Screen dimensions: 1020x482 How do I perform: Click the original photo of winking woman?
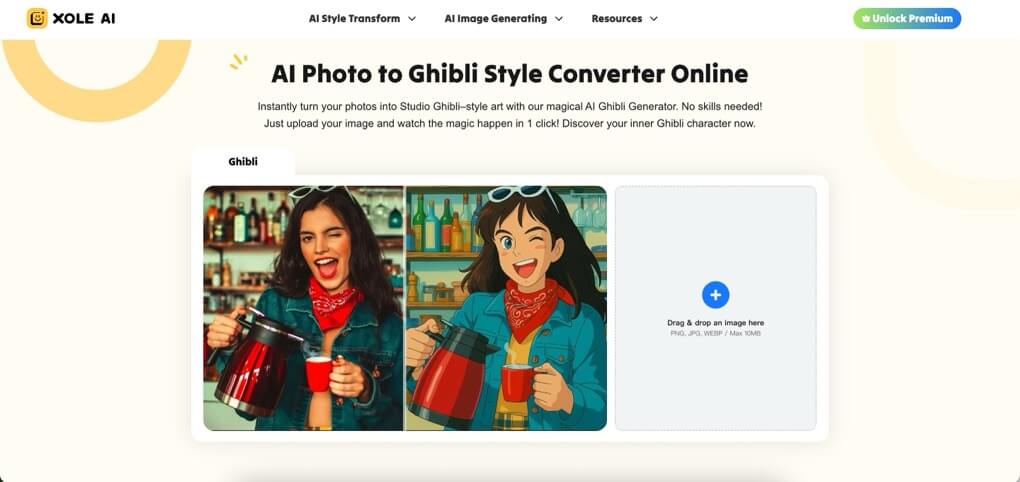pyautogui.click(x=303, y=308)
